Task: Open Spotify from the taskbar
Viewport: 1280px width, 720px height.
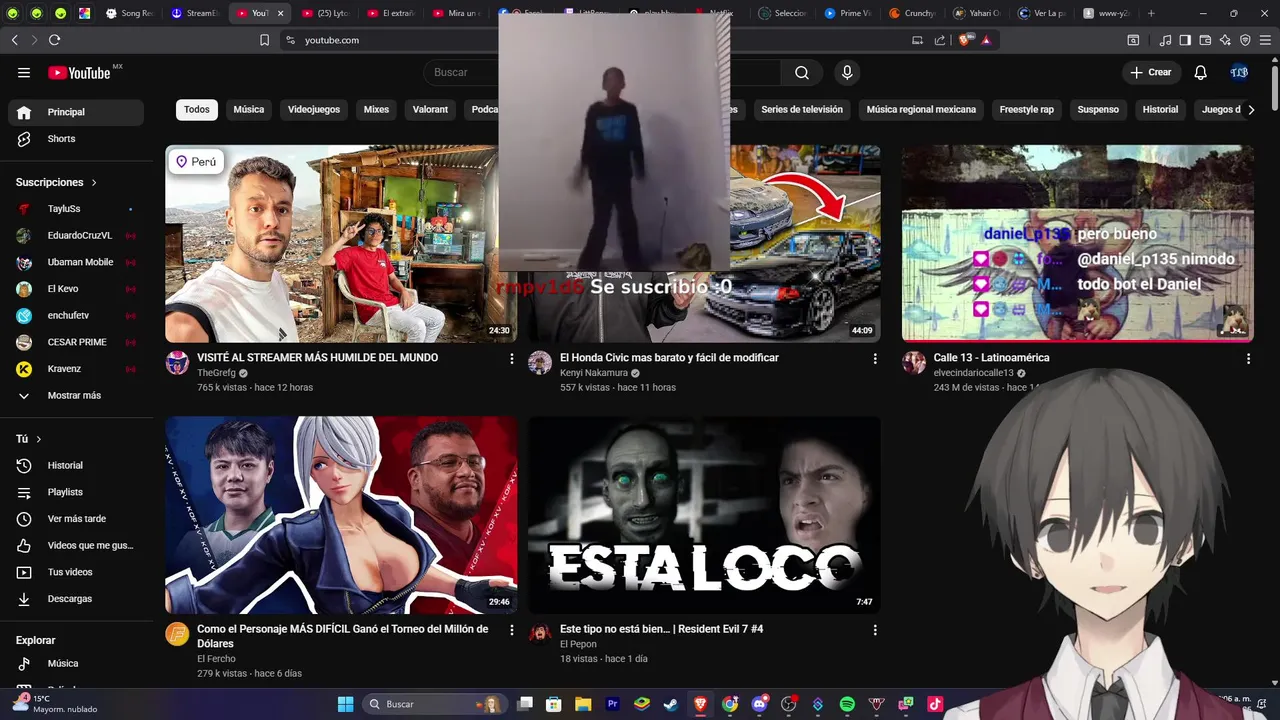Action: tap(847, 704)
